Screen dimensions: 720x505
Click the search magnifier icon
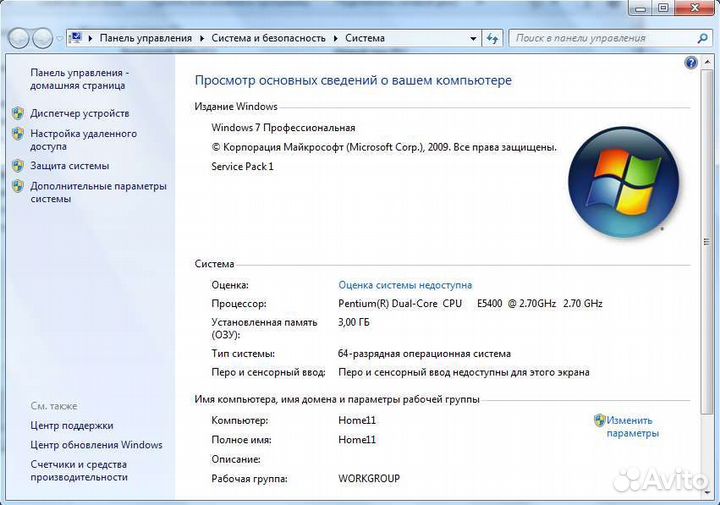[703, 39]
